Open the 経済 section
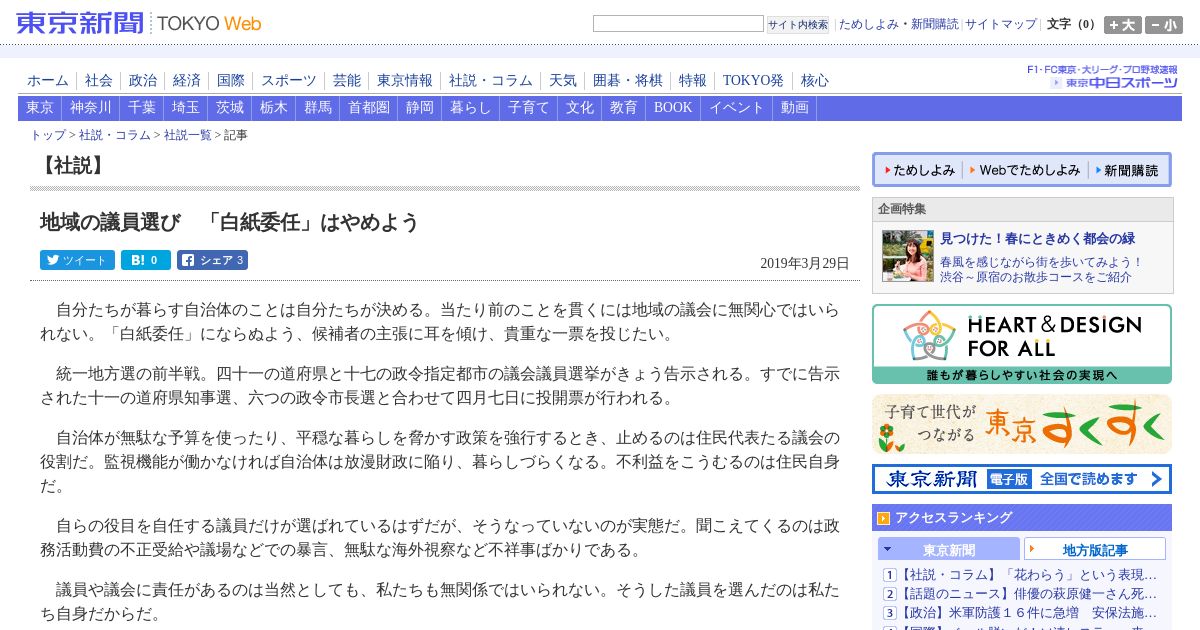This screenshot has width=1200, height=630. tap(187, 81)
